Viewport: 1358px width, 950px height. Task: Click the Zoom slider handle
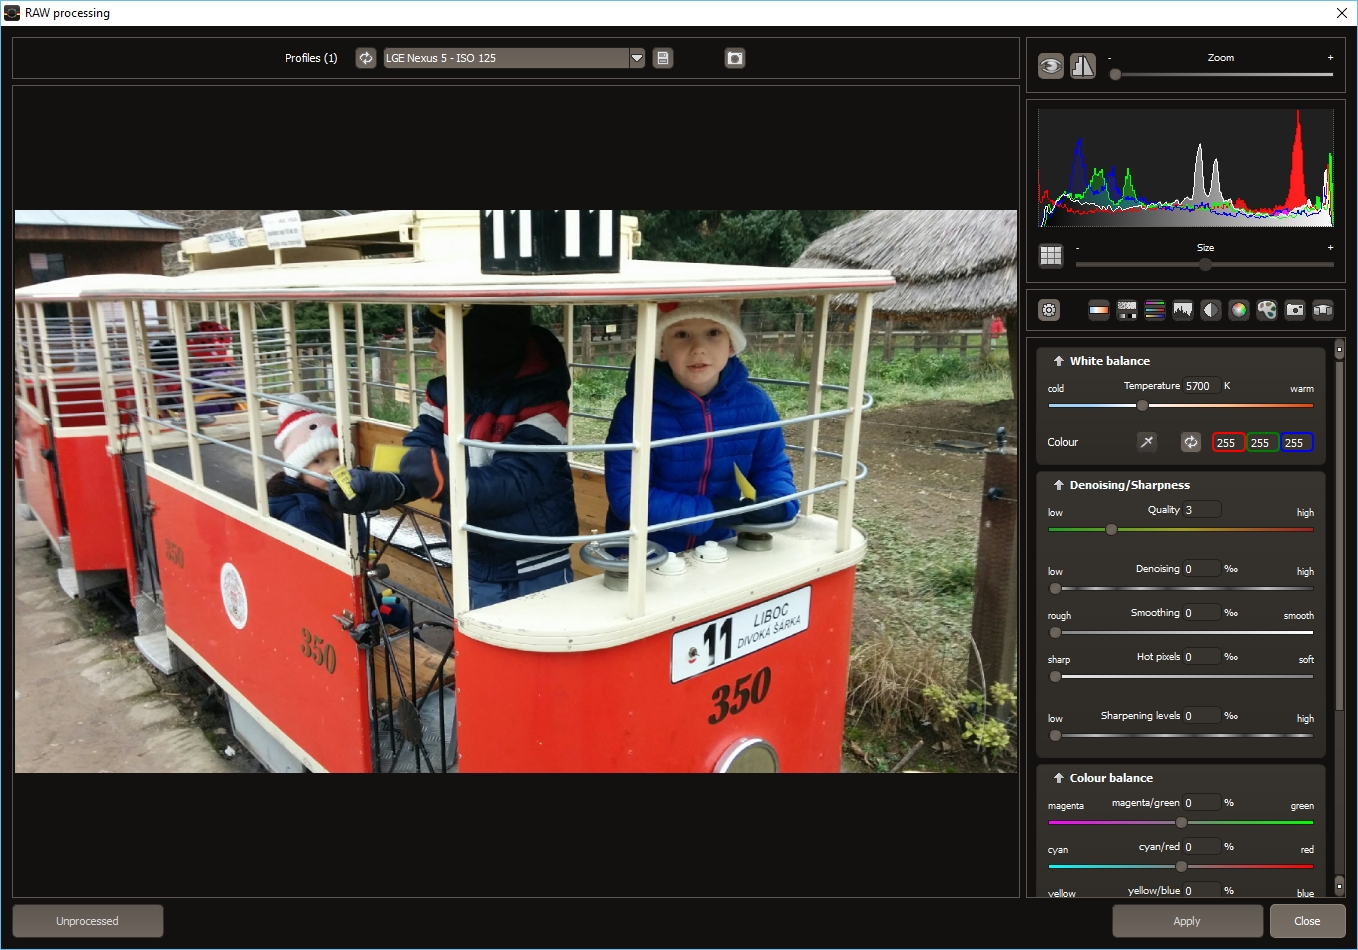tap(1115, 74)
